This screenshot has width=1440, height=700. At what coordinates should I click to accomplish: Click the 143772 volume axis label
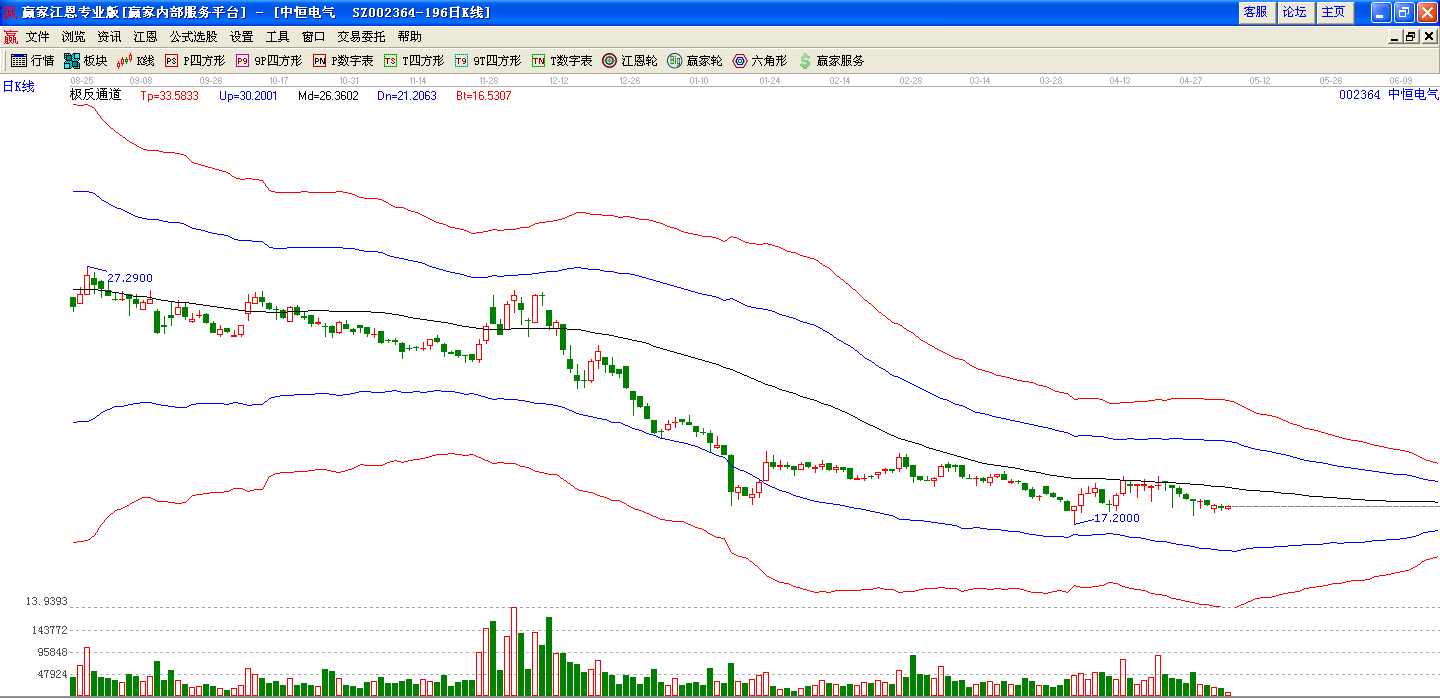(49, 630)
